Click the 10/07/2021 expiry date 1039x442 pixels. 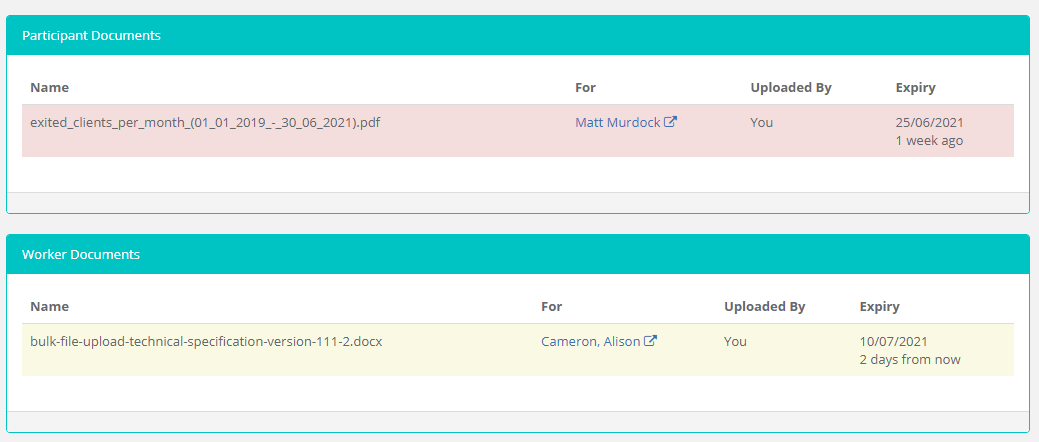point(893,342)
